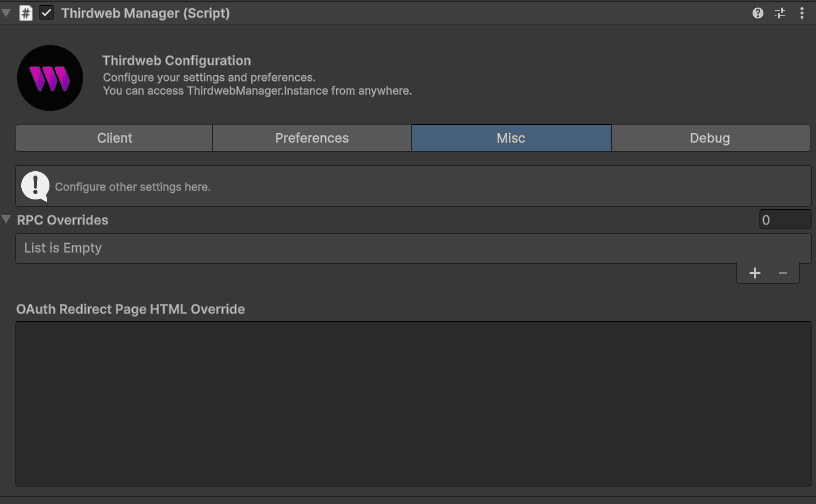Open the presets selector sliders icon
The width and height of the screenshot is (816, 504).
coord(780,13)
